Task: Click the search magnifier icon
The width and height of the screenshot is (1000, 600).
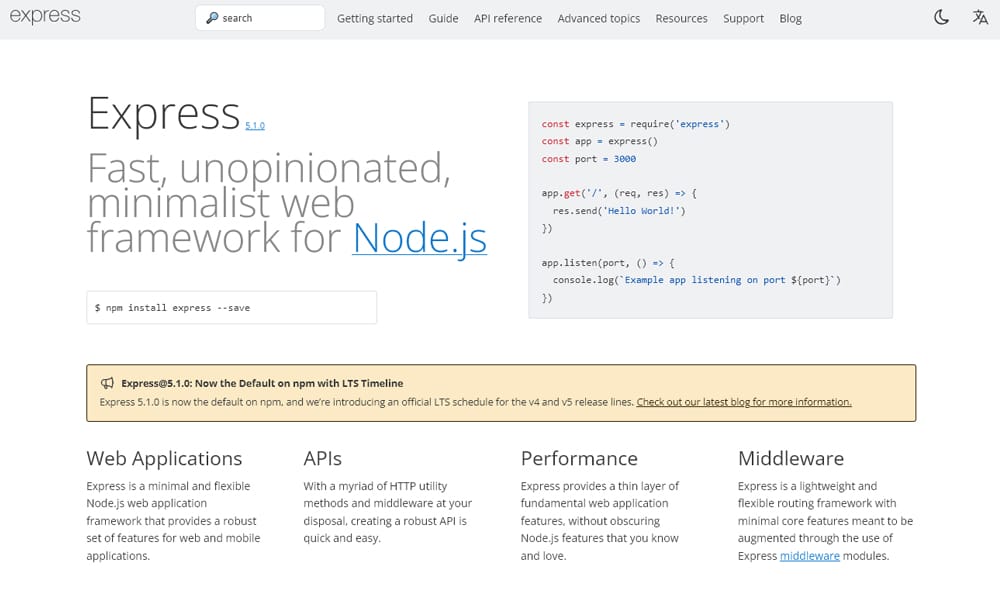Action: [x=213, y=17]
